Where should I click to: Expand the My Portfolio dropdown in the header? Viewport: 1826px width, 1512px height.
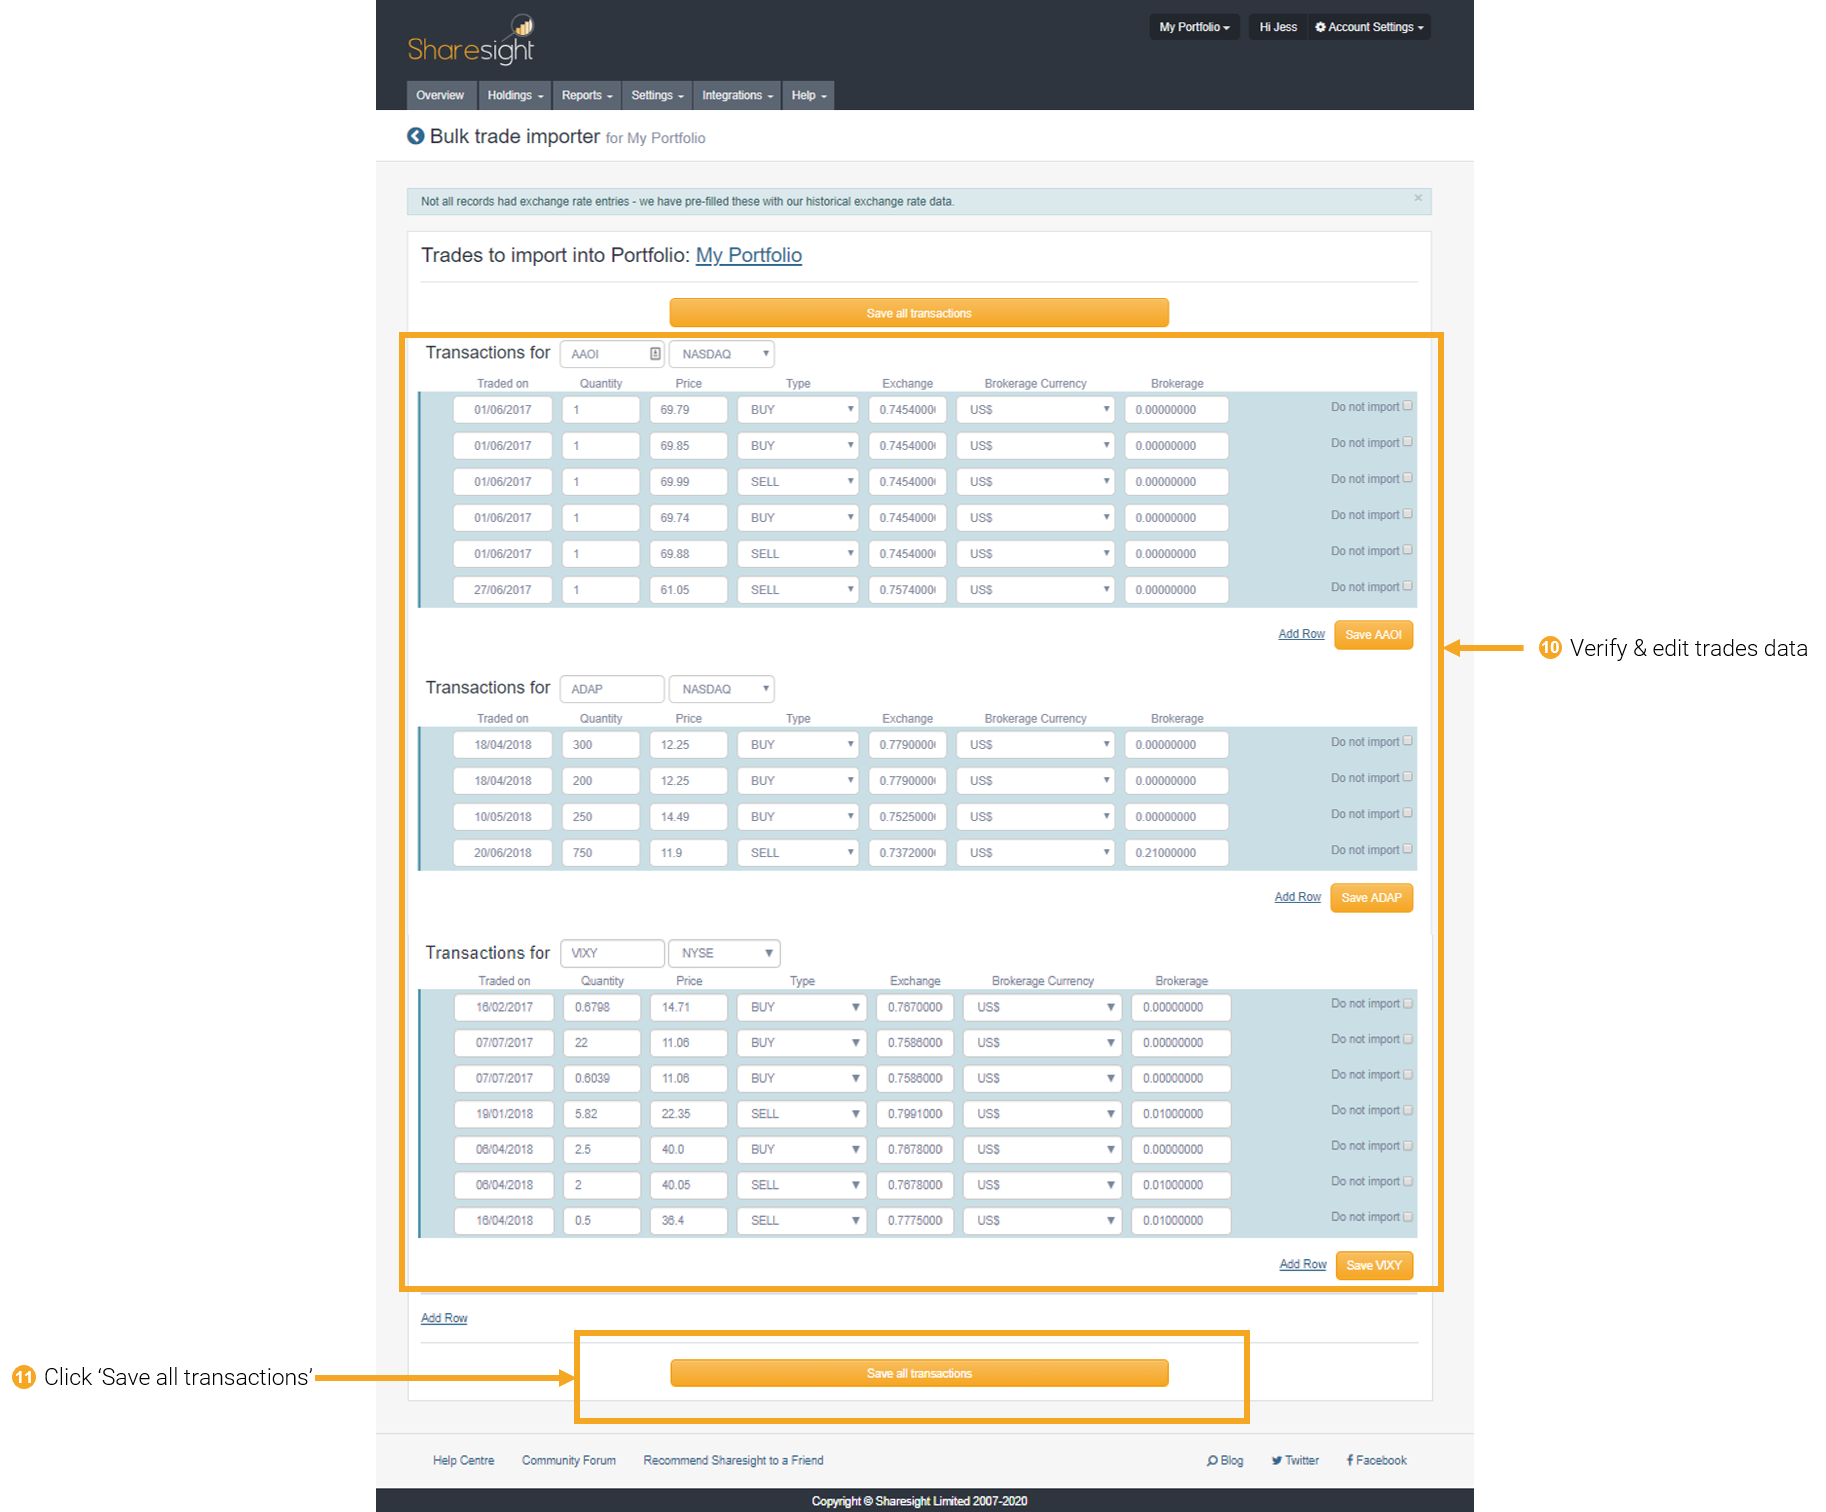click(1194, 27)
